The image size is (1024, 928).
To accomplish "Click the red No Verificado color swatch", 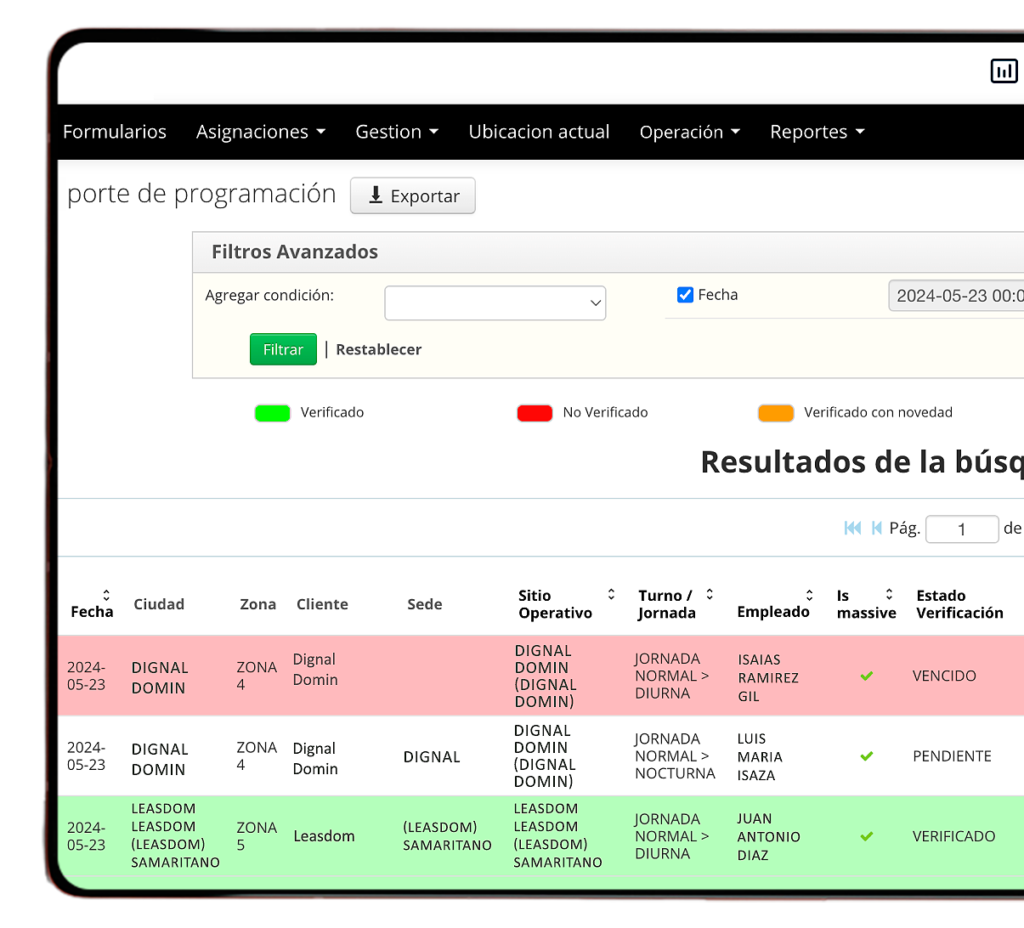I will click(533, 412).
